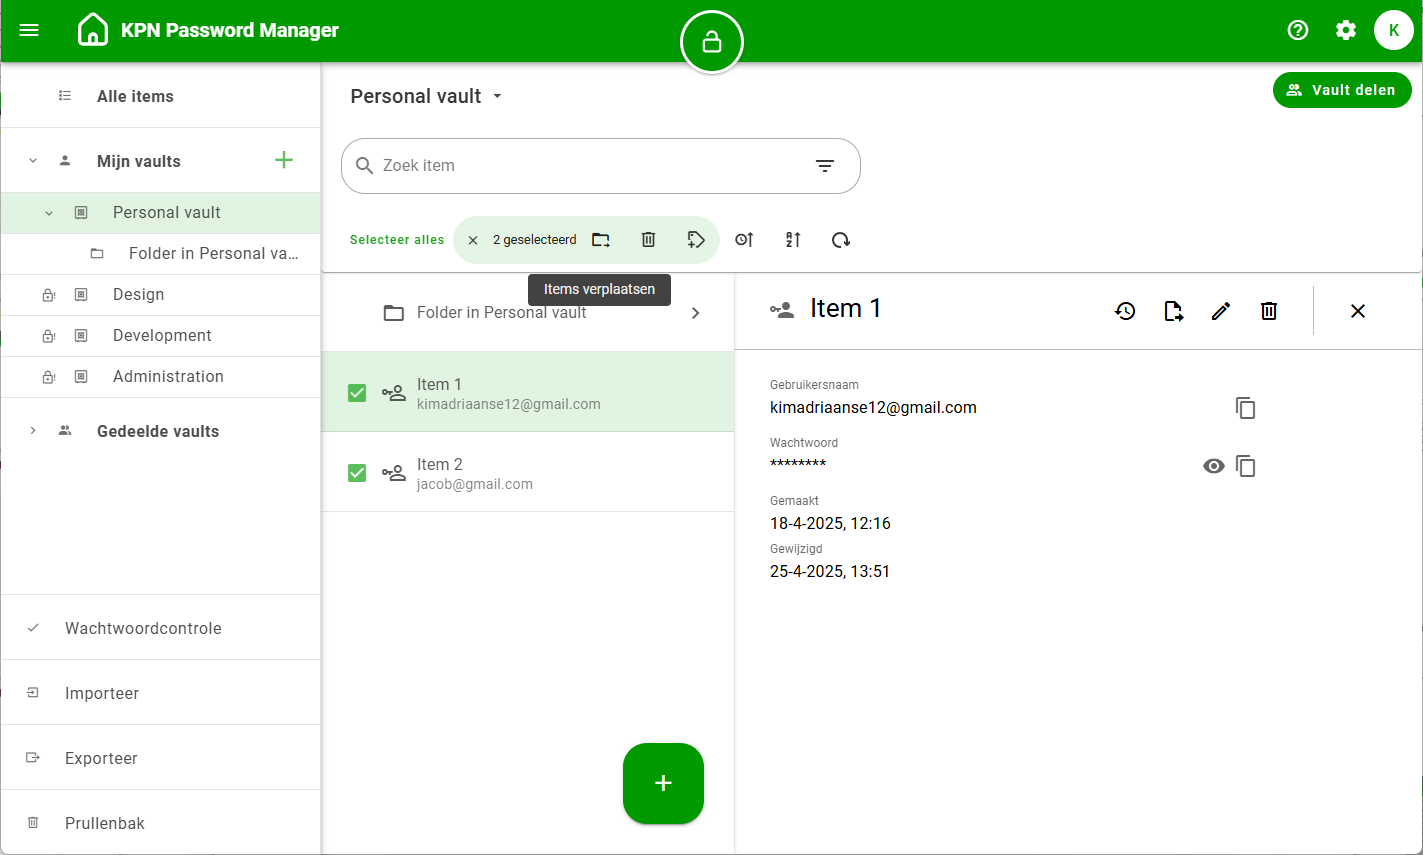Uncheck the Item 2 checkbox
The image size is (1423, 855).
coord(357,473)
